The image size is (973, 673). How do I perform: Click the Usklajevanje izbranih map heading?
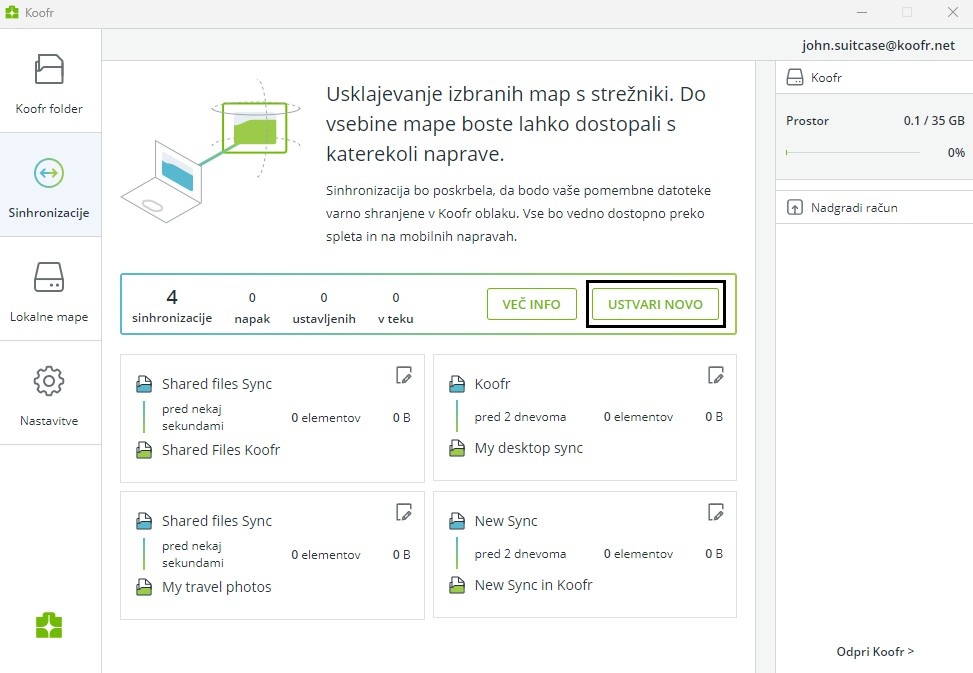[516, 123]
